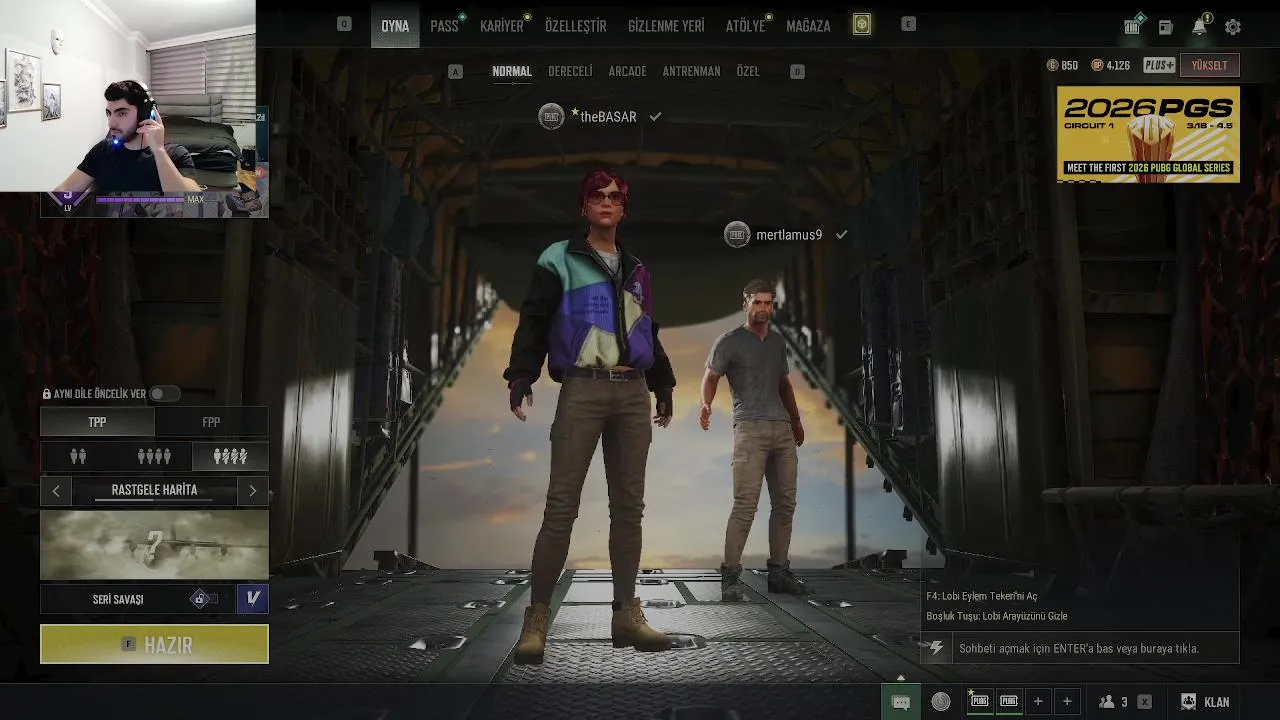Open the GİZLENME YERİ tab
Viewport: 1280px width, 720px height.
(666, 26)
